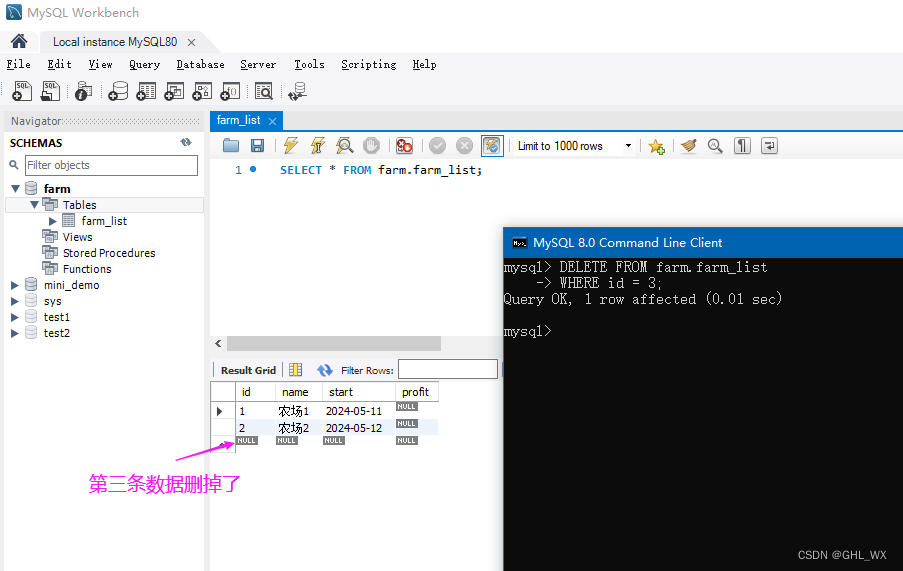Refresh schemas list icon
The width and height of the screenshot is (903, 571).
tap(186, 142)
